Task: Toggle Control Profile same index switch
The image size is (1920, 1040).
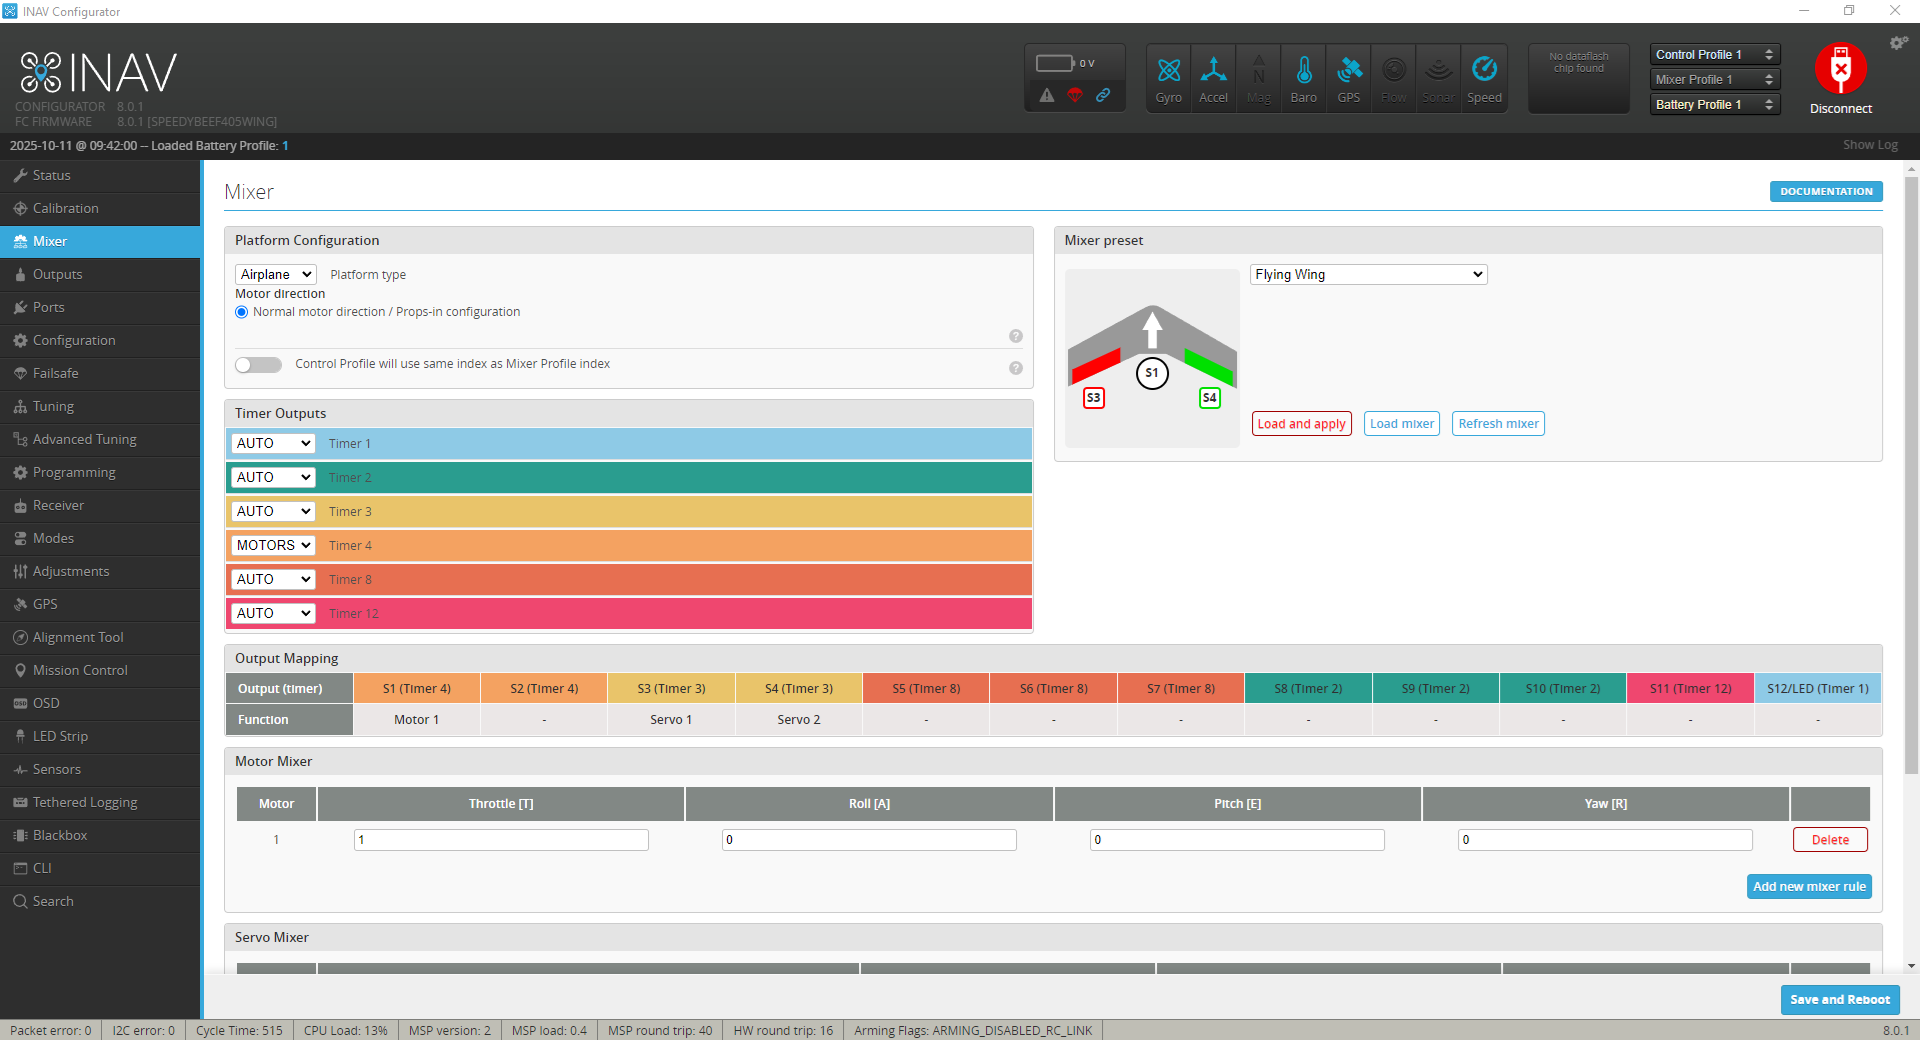Action: coord(258,365)
